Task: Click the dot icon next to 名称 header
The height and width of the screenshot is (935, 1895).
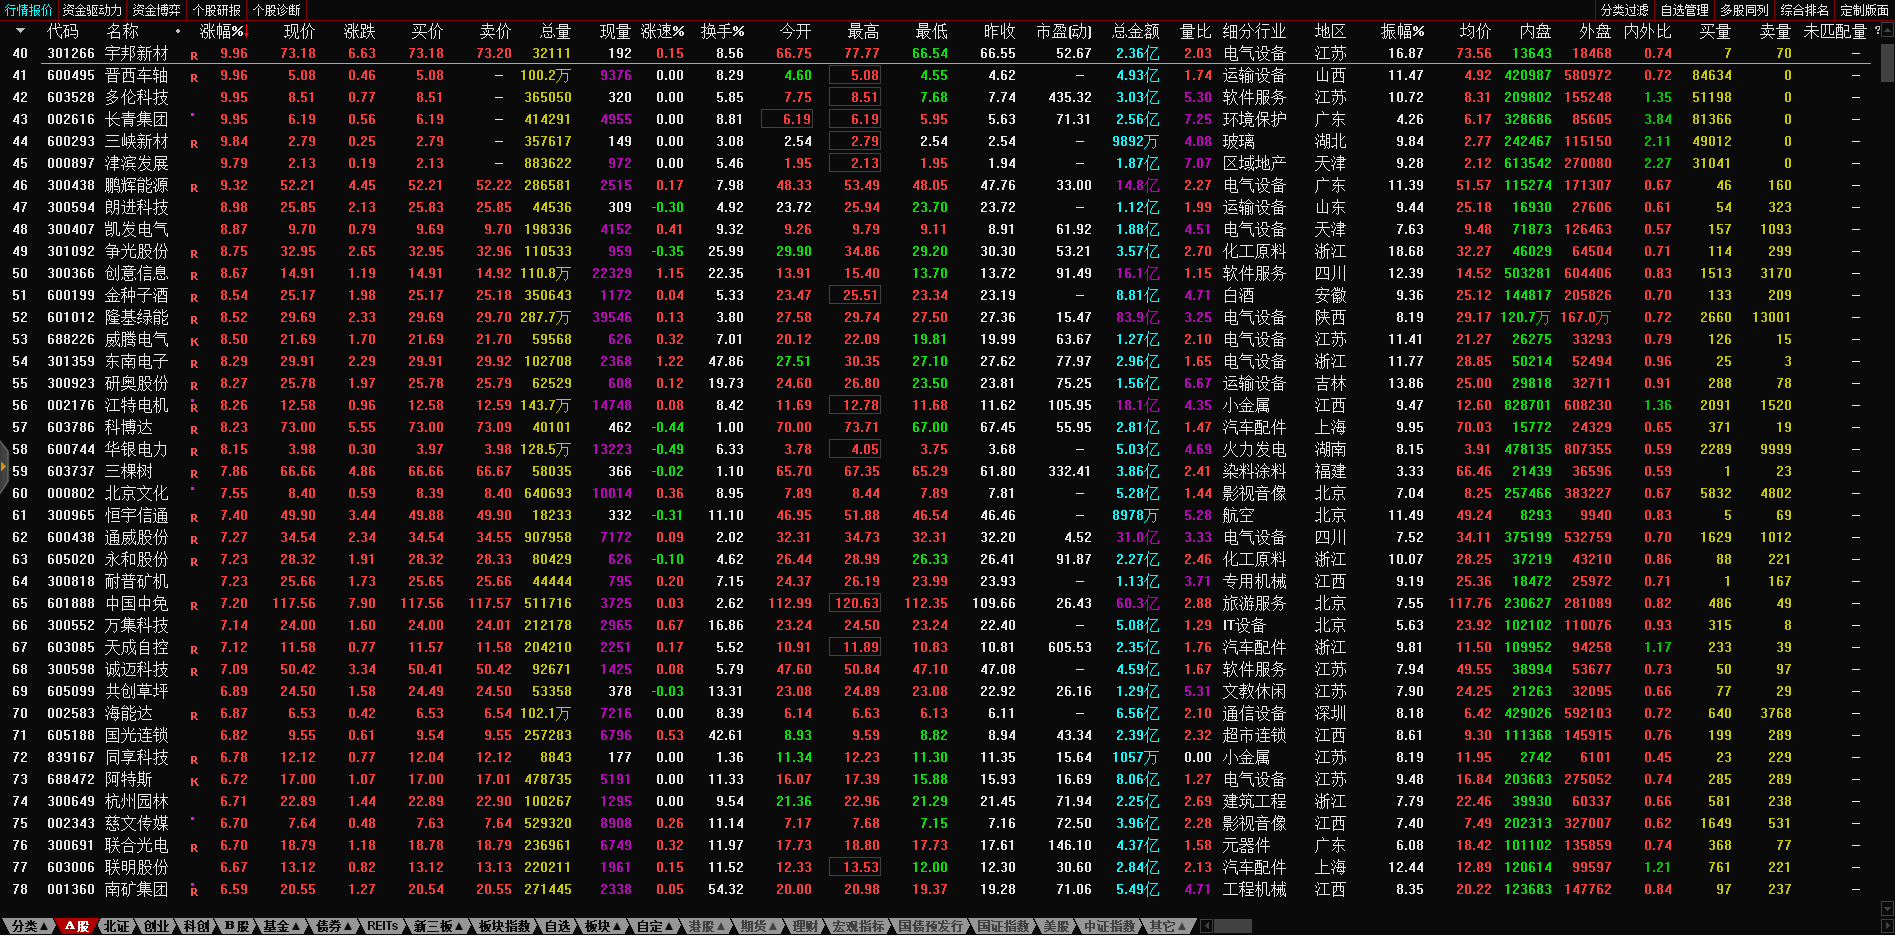Action: 178,31
